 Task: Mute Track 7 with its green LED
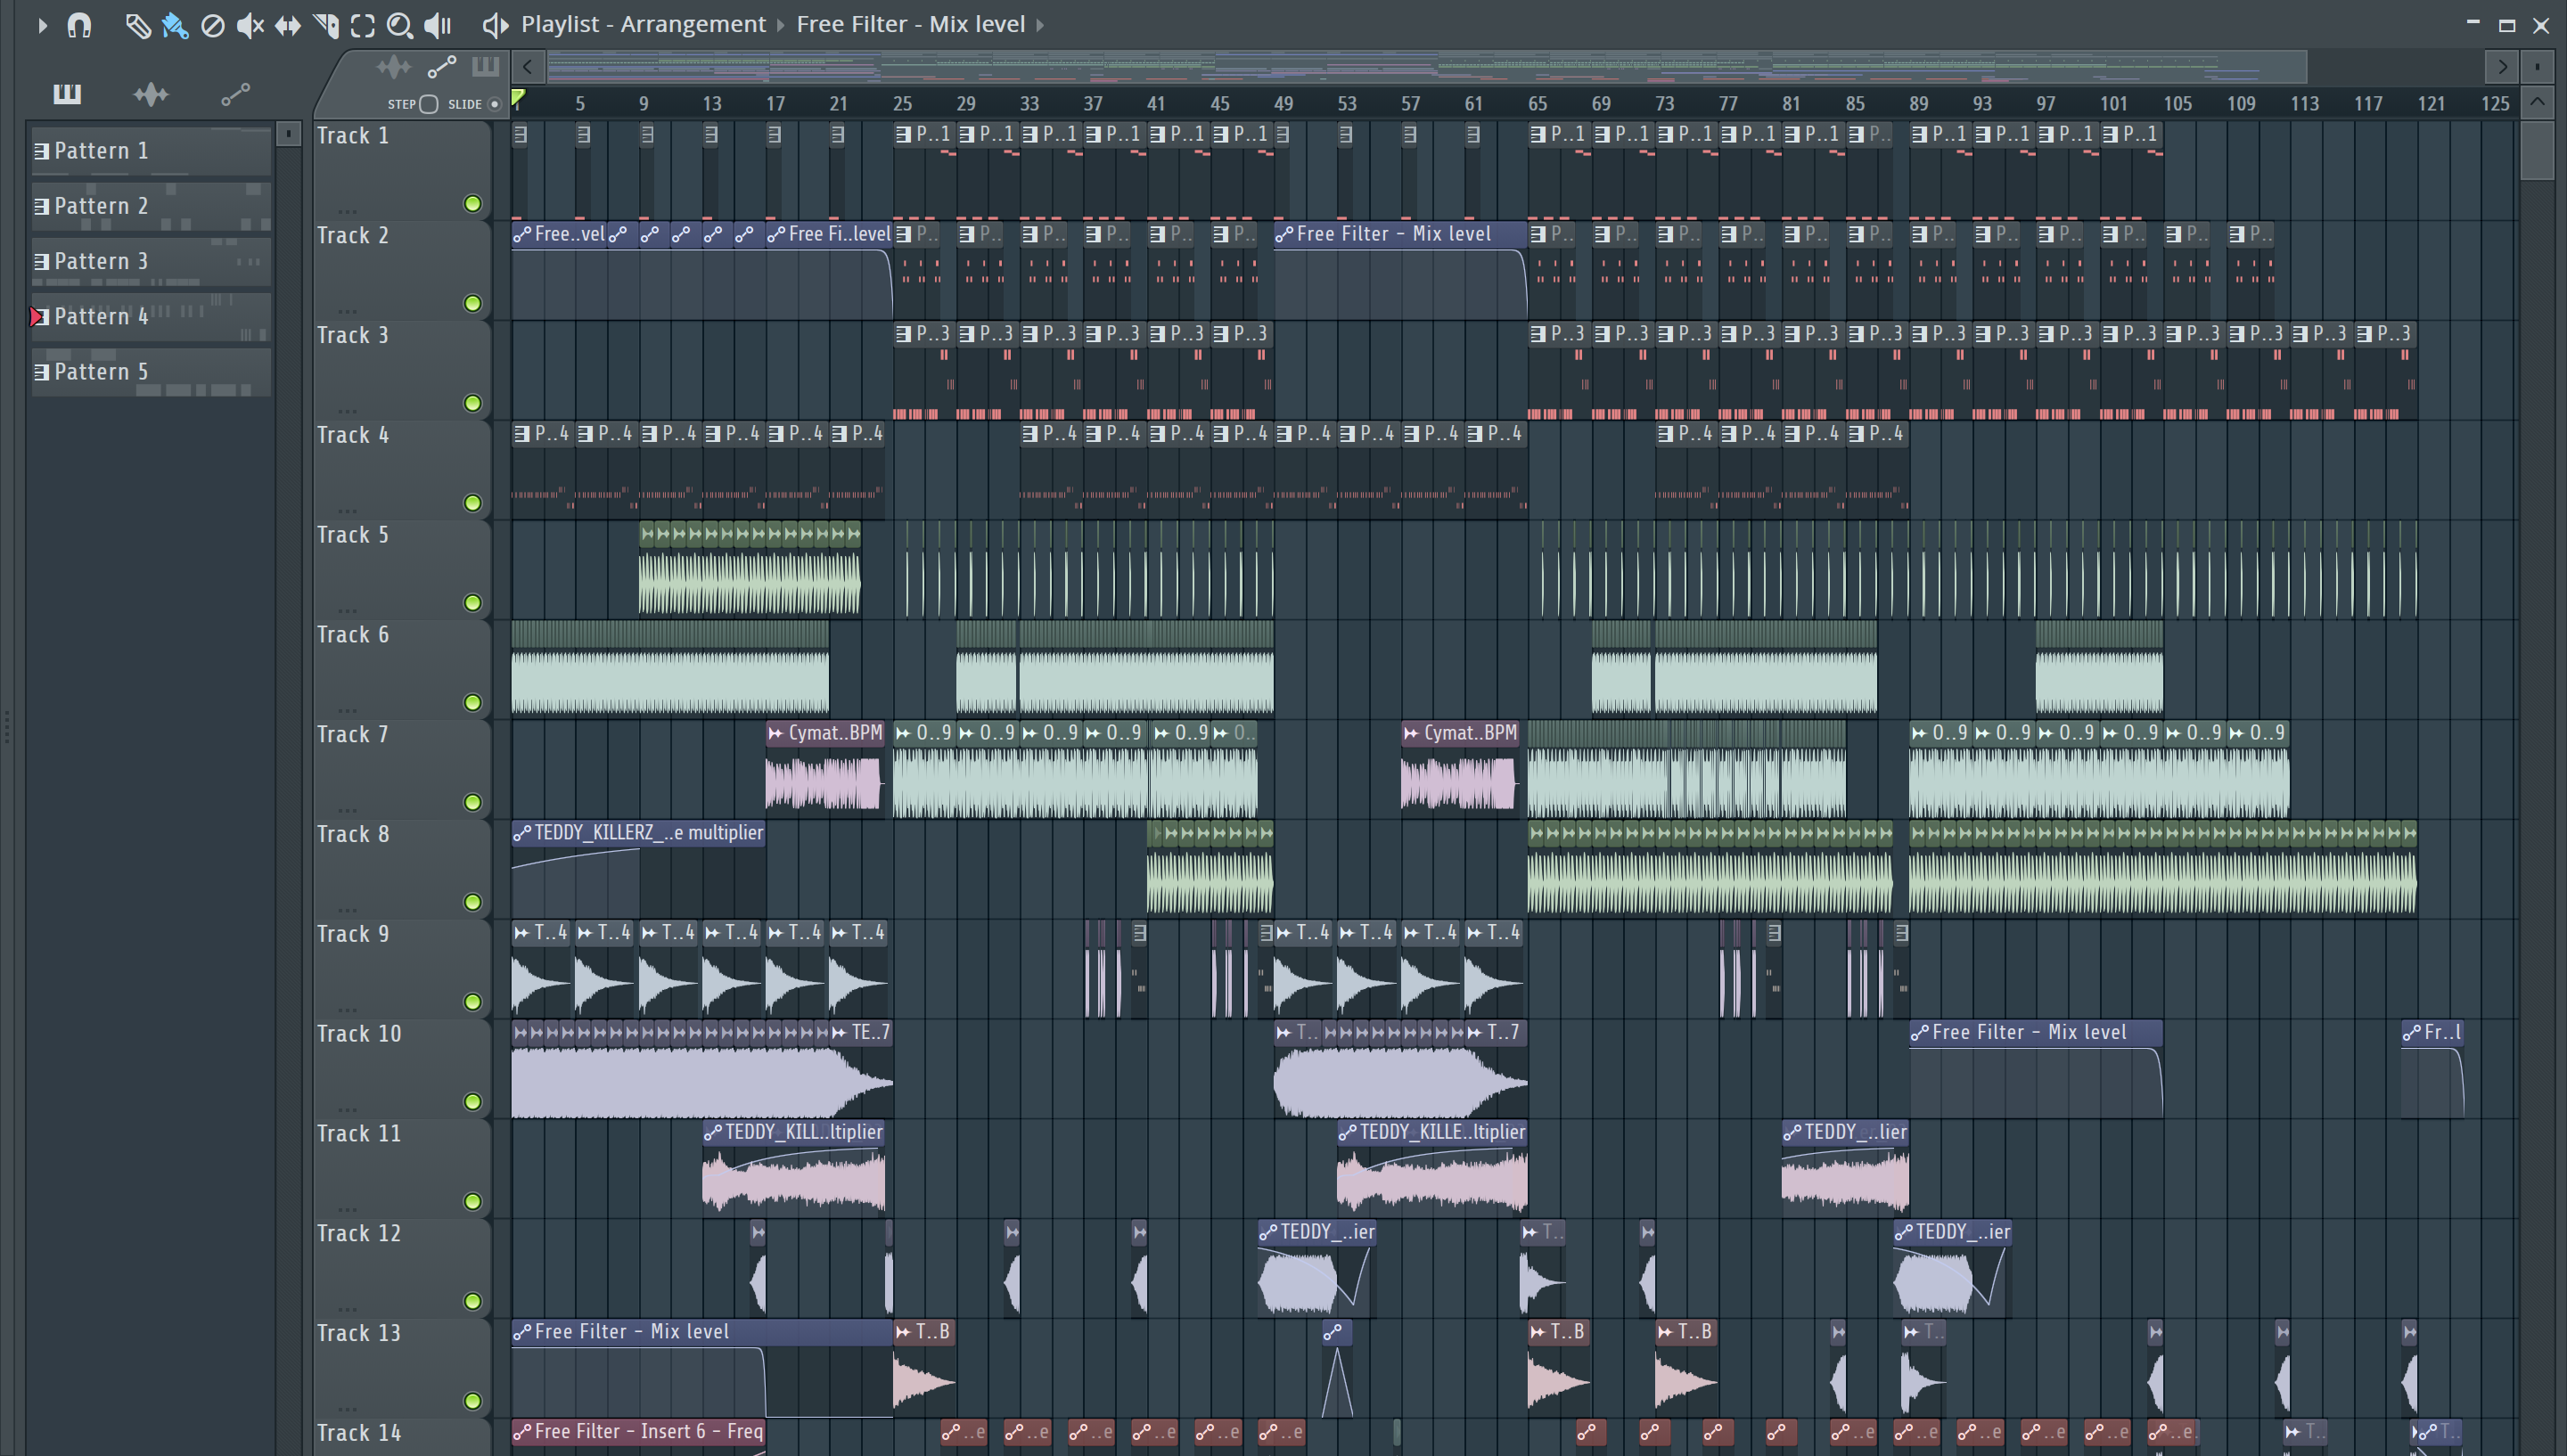click(x=473, y=803)
